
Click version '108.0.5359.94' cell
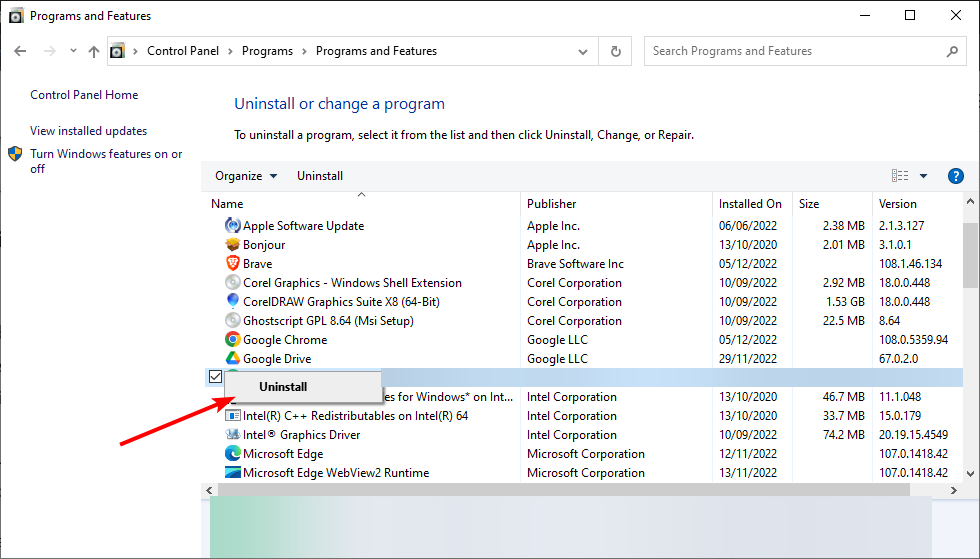[913, 340]
